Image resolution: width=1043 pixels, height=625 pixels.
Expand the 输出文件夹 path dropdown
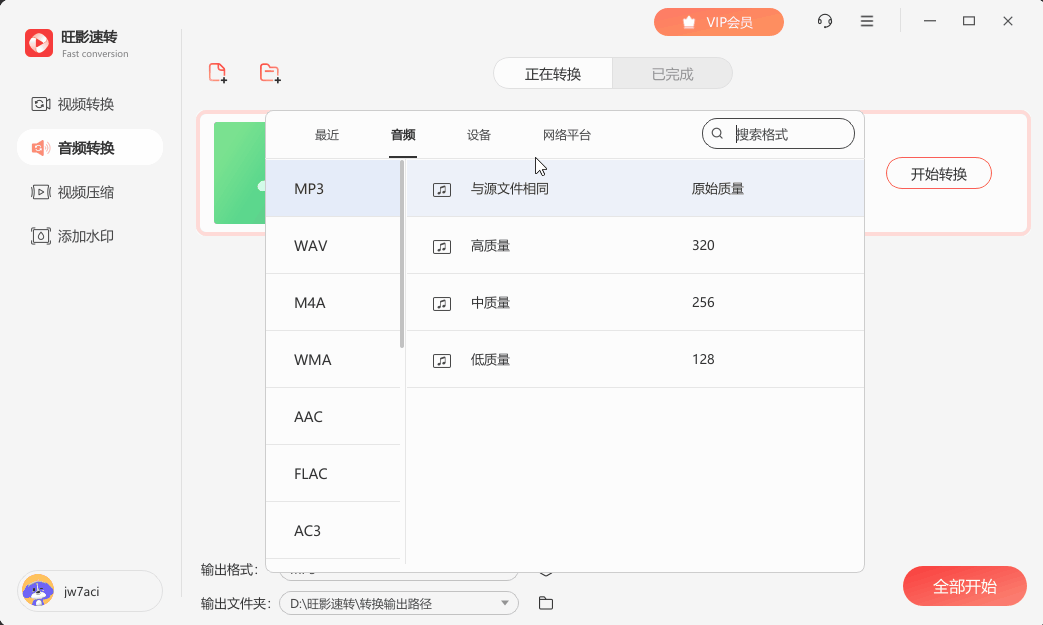tap(505, 603)
